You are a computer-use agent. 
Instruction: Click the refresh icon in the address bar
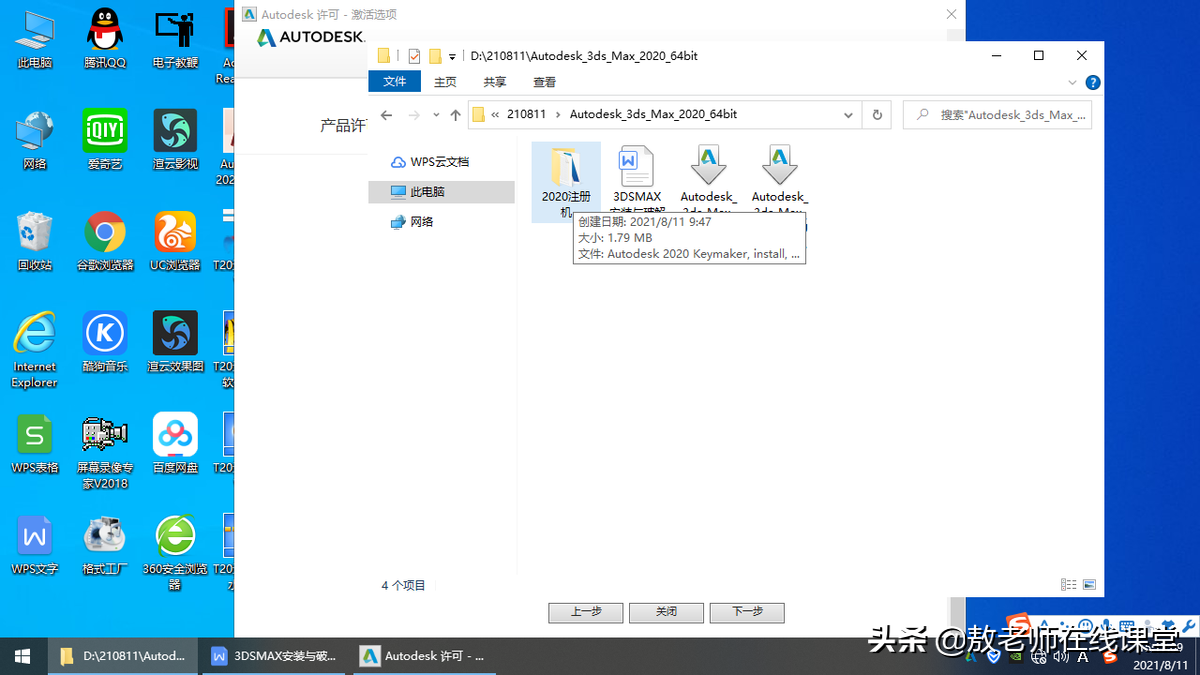tap(876, 114)
